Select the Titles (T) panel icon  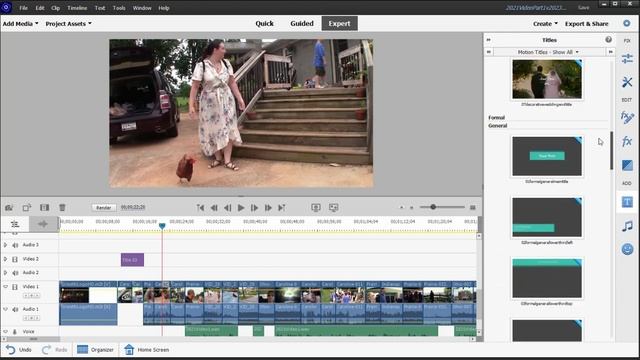(627, 202)
